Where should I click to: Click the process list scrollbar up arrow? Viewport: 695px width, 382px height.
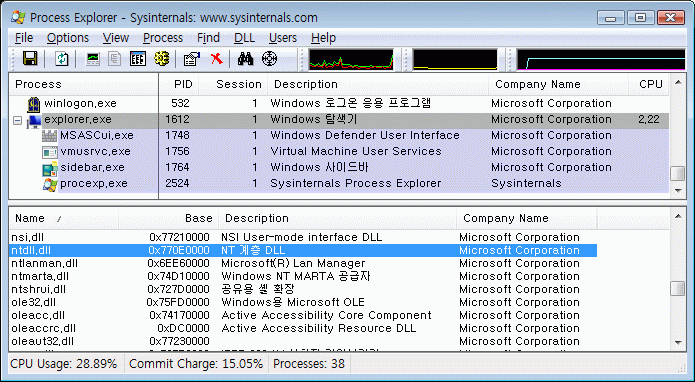point(677,82)
